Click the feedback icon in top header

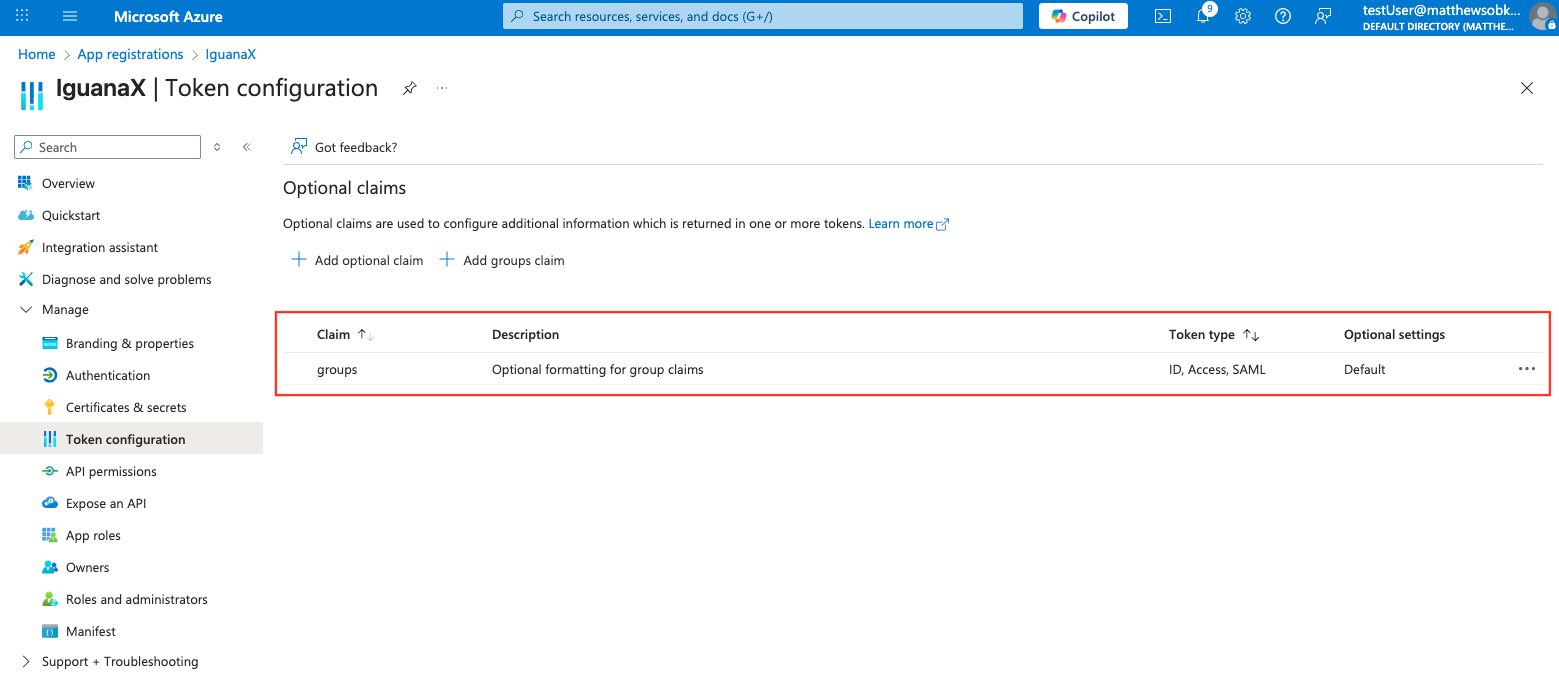pos(1323,16)
